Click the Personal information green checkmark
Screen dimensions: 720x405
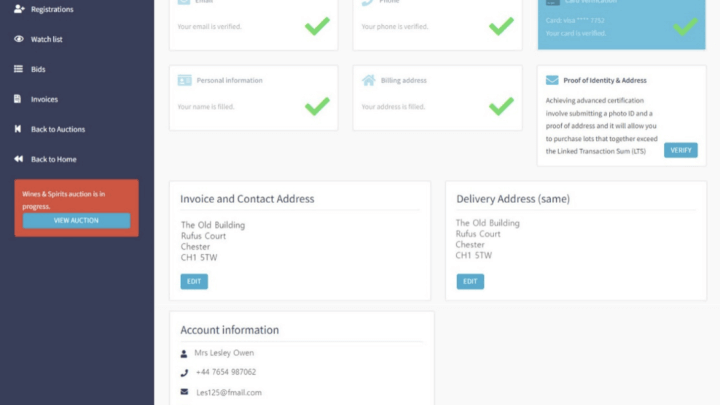point(317,105)
